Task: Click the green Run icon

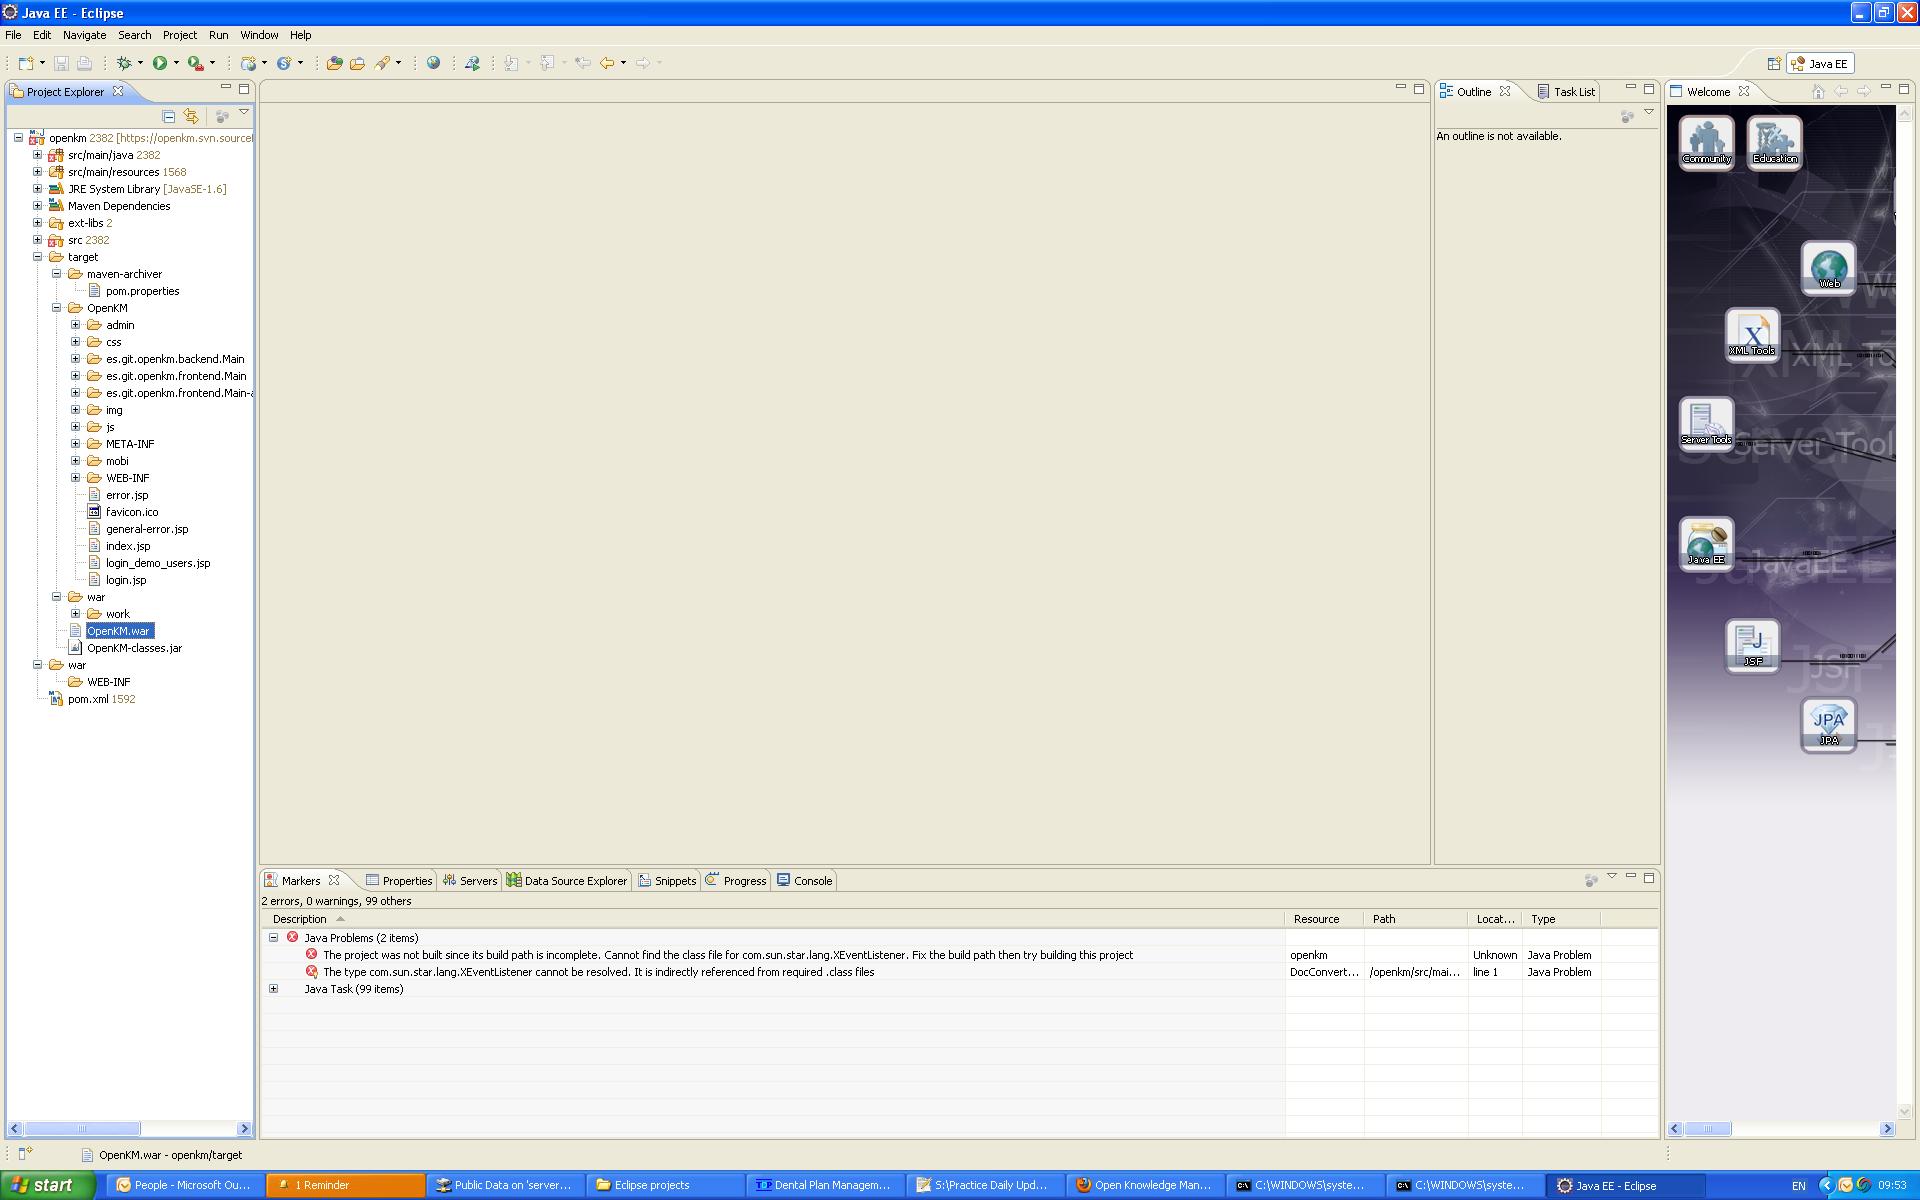Action: pyautogui.click(x=160, y=63)
